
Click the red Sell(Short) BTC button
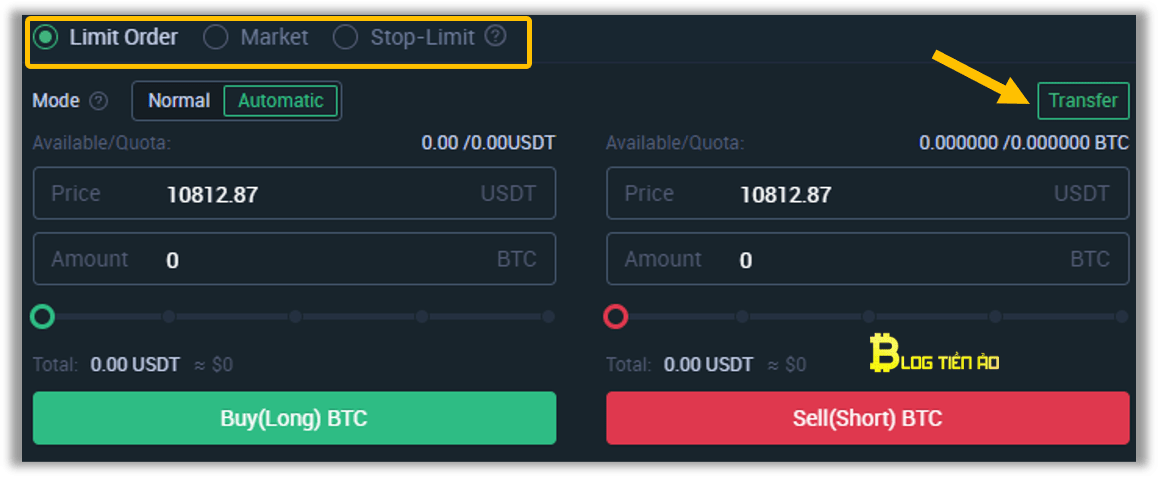pyautogui.click(x=868, y=418)
